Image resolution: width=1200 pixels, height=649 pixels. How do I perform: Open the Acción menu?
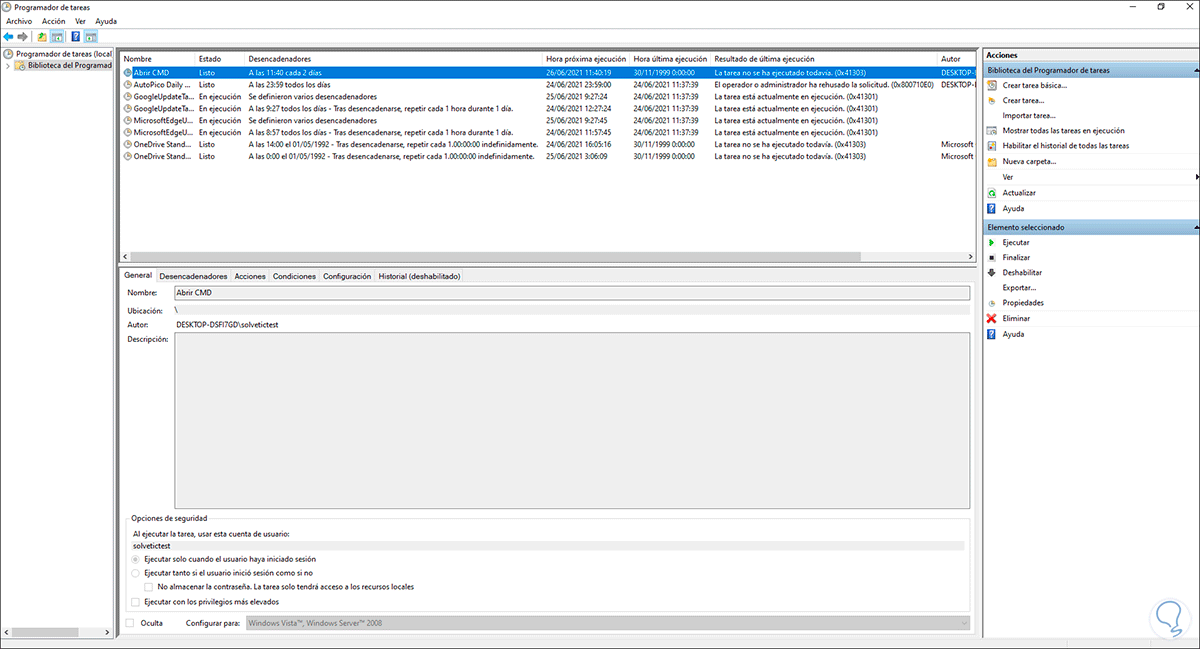[53, 21]
